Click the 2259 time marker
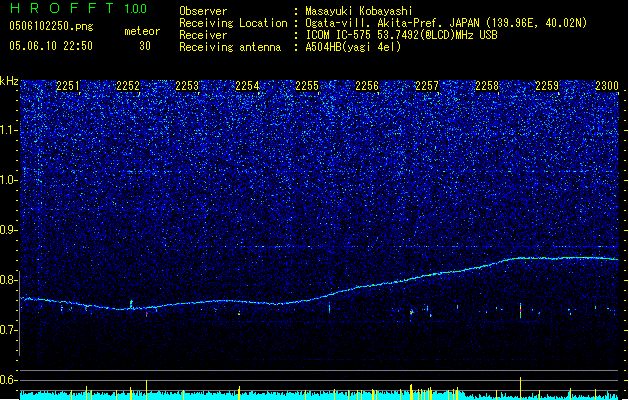The image size is (629, 400). point(547,86)
